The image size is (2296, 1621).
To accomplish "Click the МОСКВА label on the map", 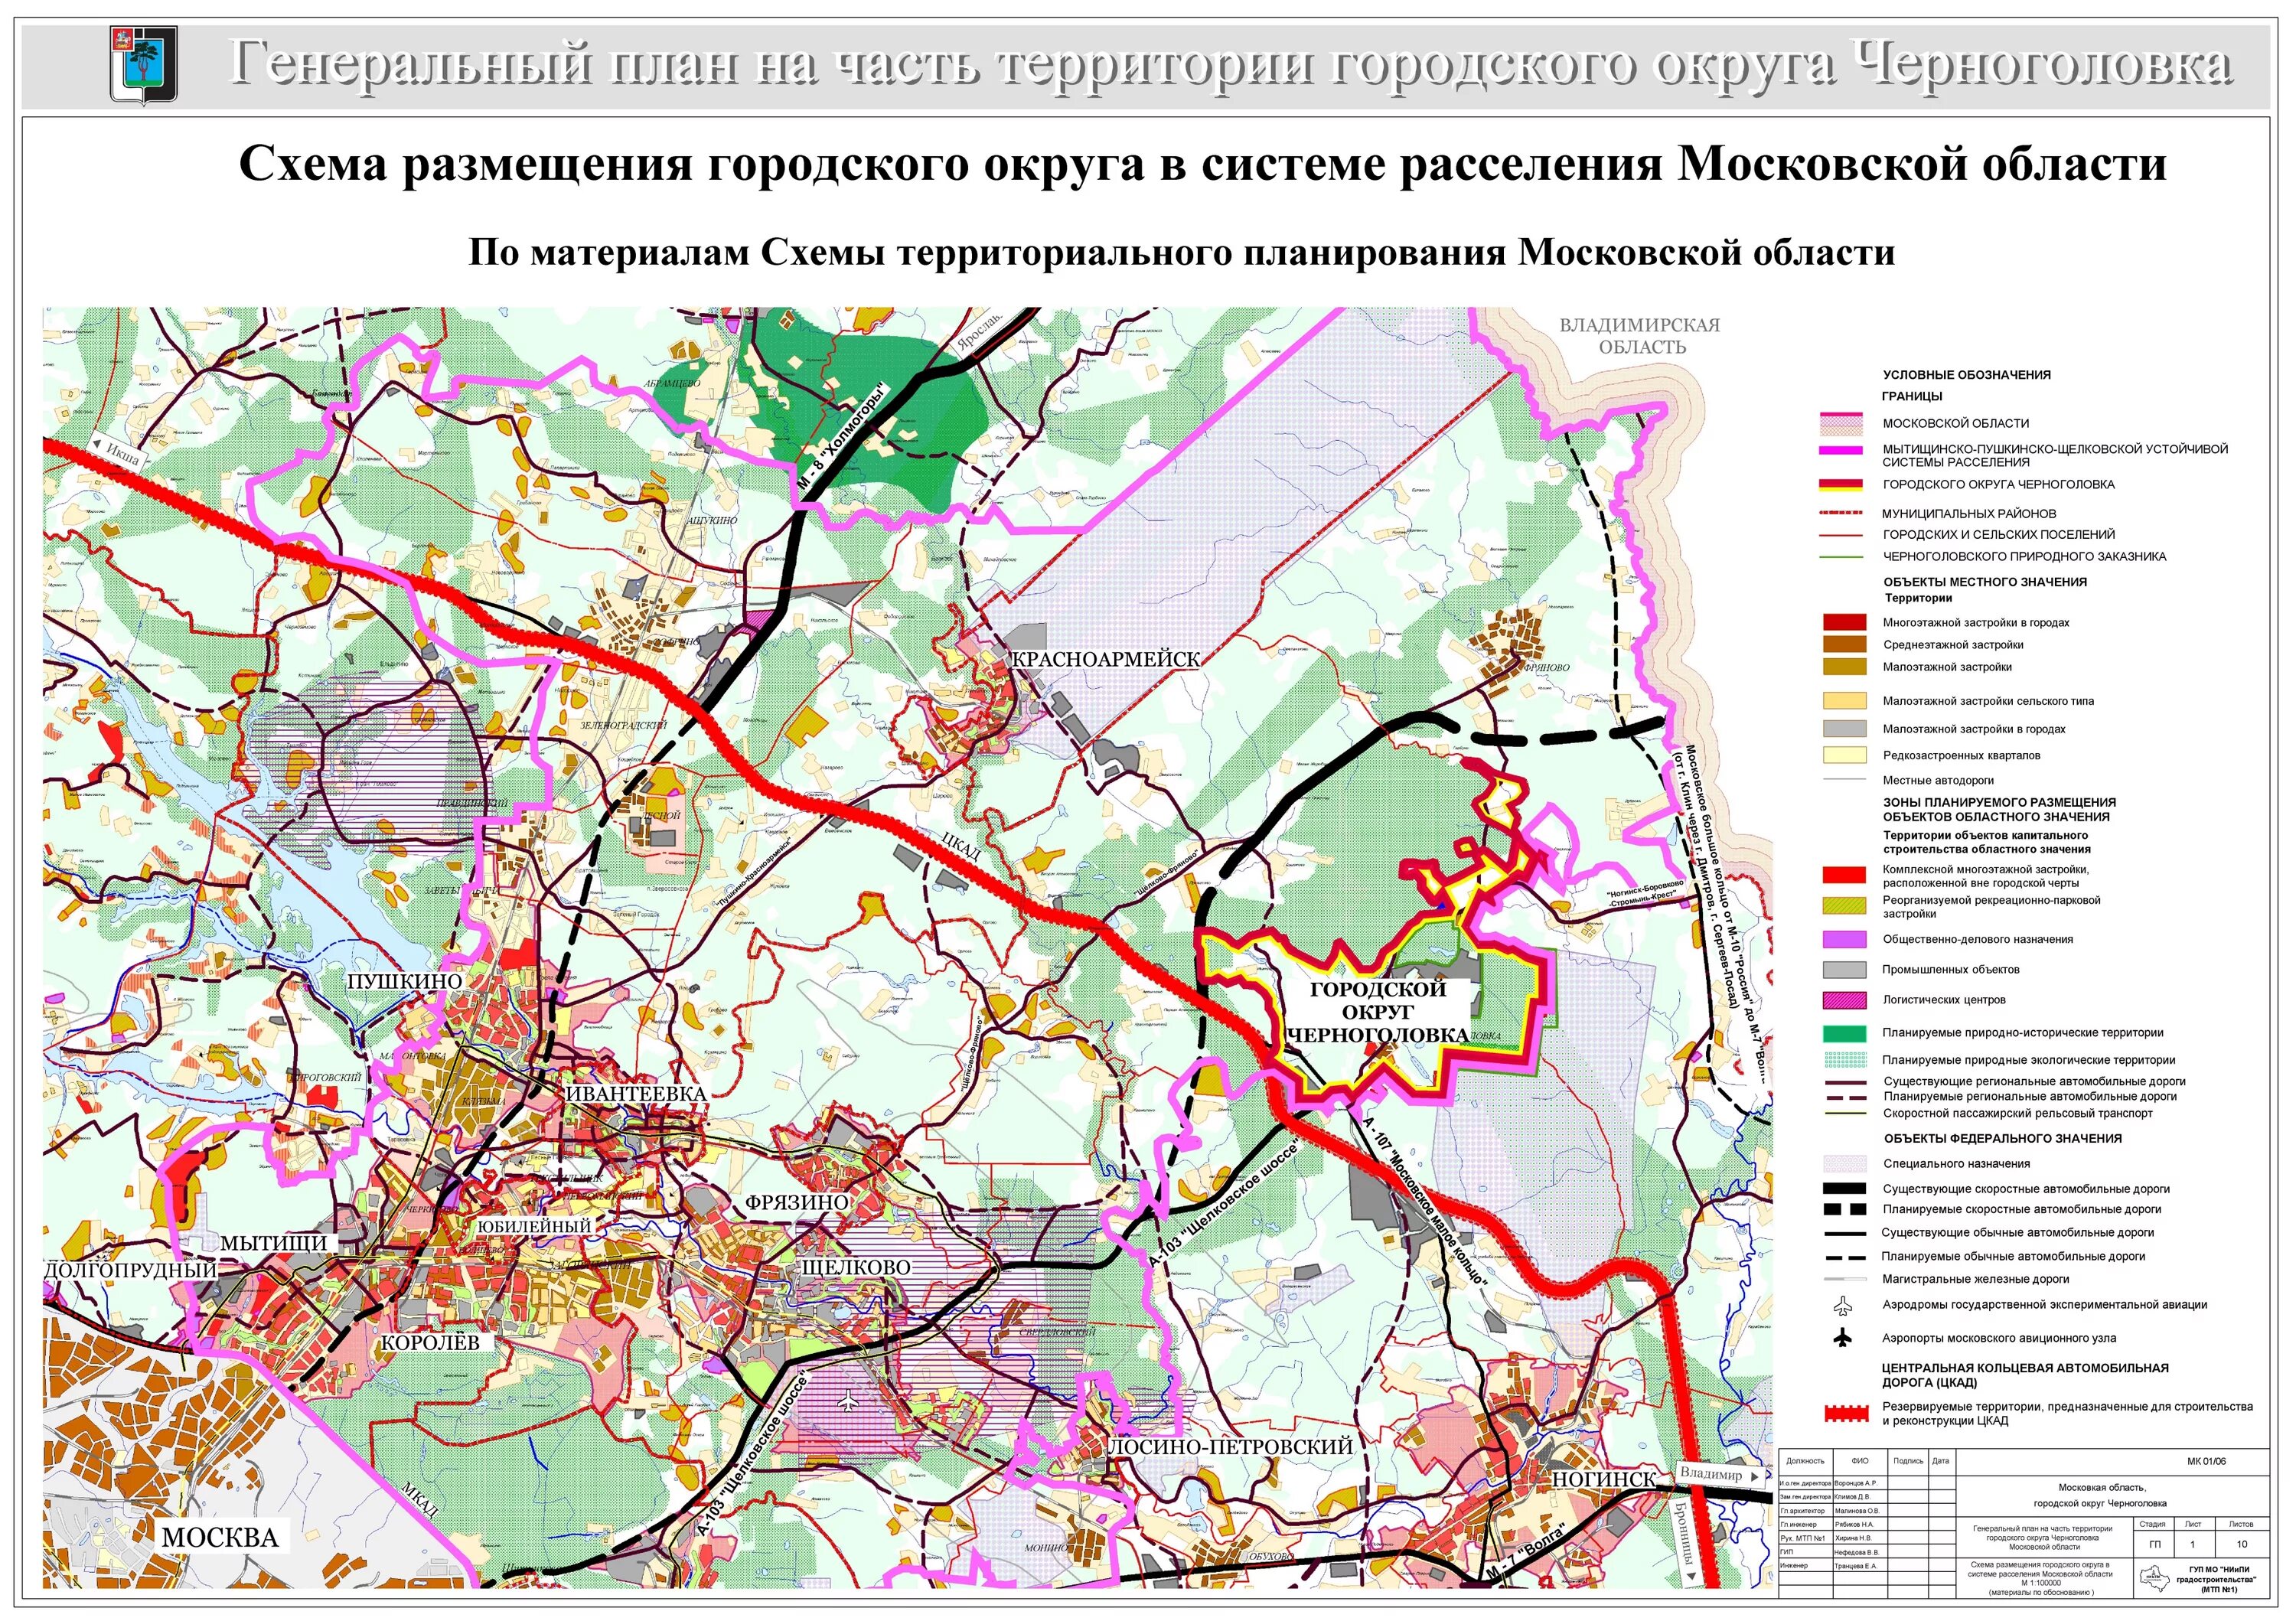I will 220,1537.
